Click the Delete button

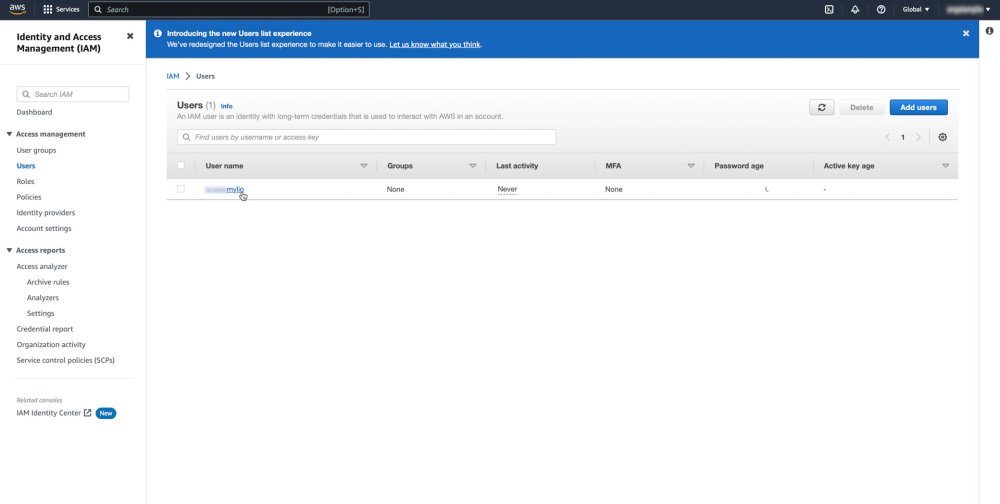(x=862, y=107)
